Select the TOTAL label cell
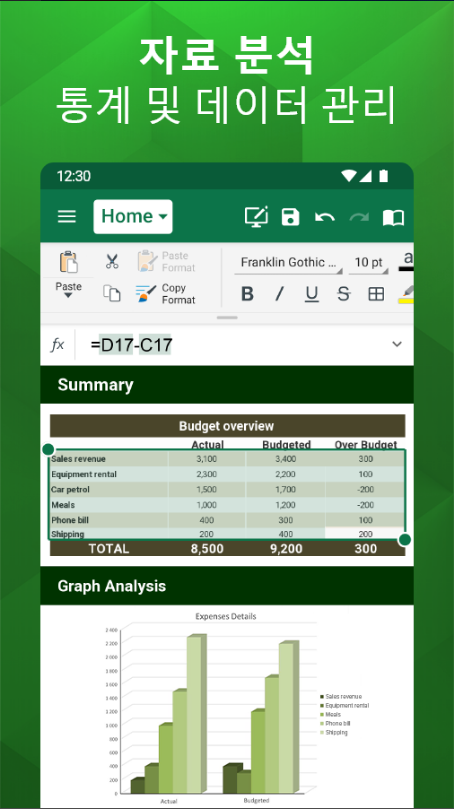Viewport: 454px width, 809px height. 109,548
